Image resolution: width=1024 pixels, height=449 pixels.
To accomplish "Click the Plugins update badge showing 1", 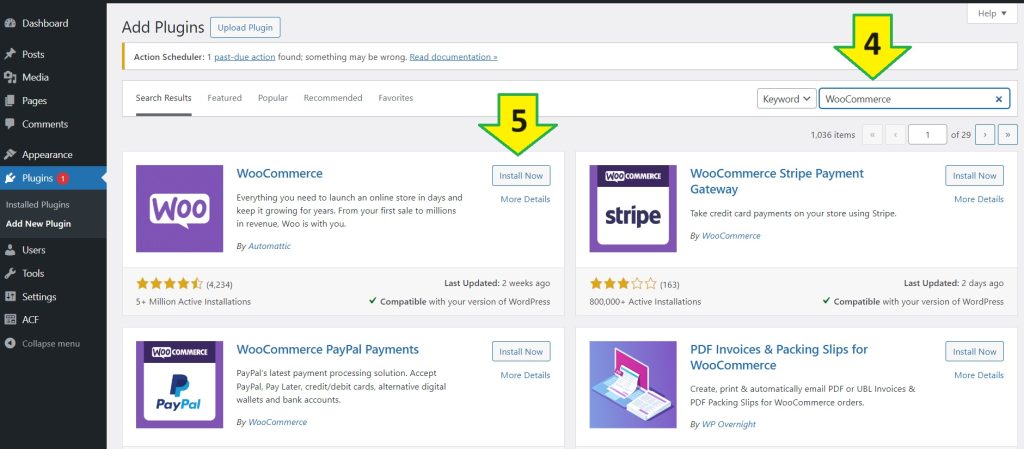I will (62, 178).
